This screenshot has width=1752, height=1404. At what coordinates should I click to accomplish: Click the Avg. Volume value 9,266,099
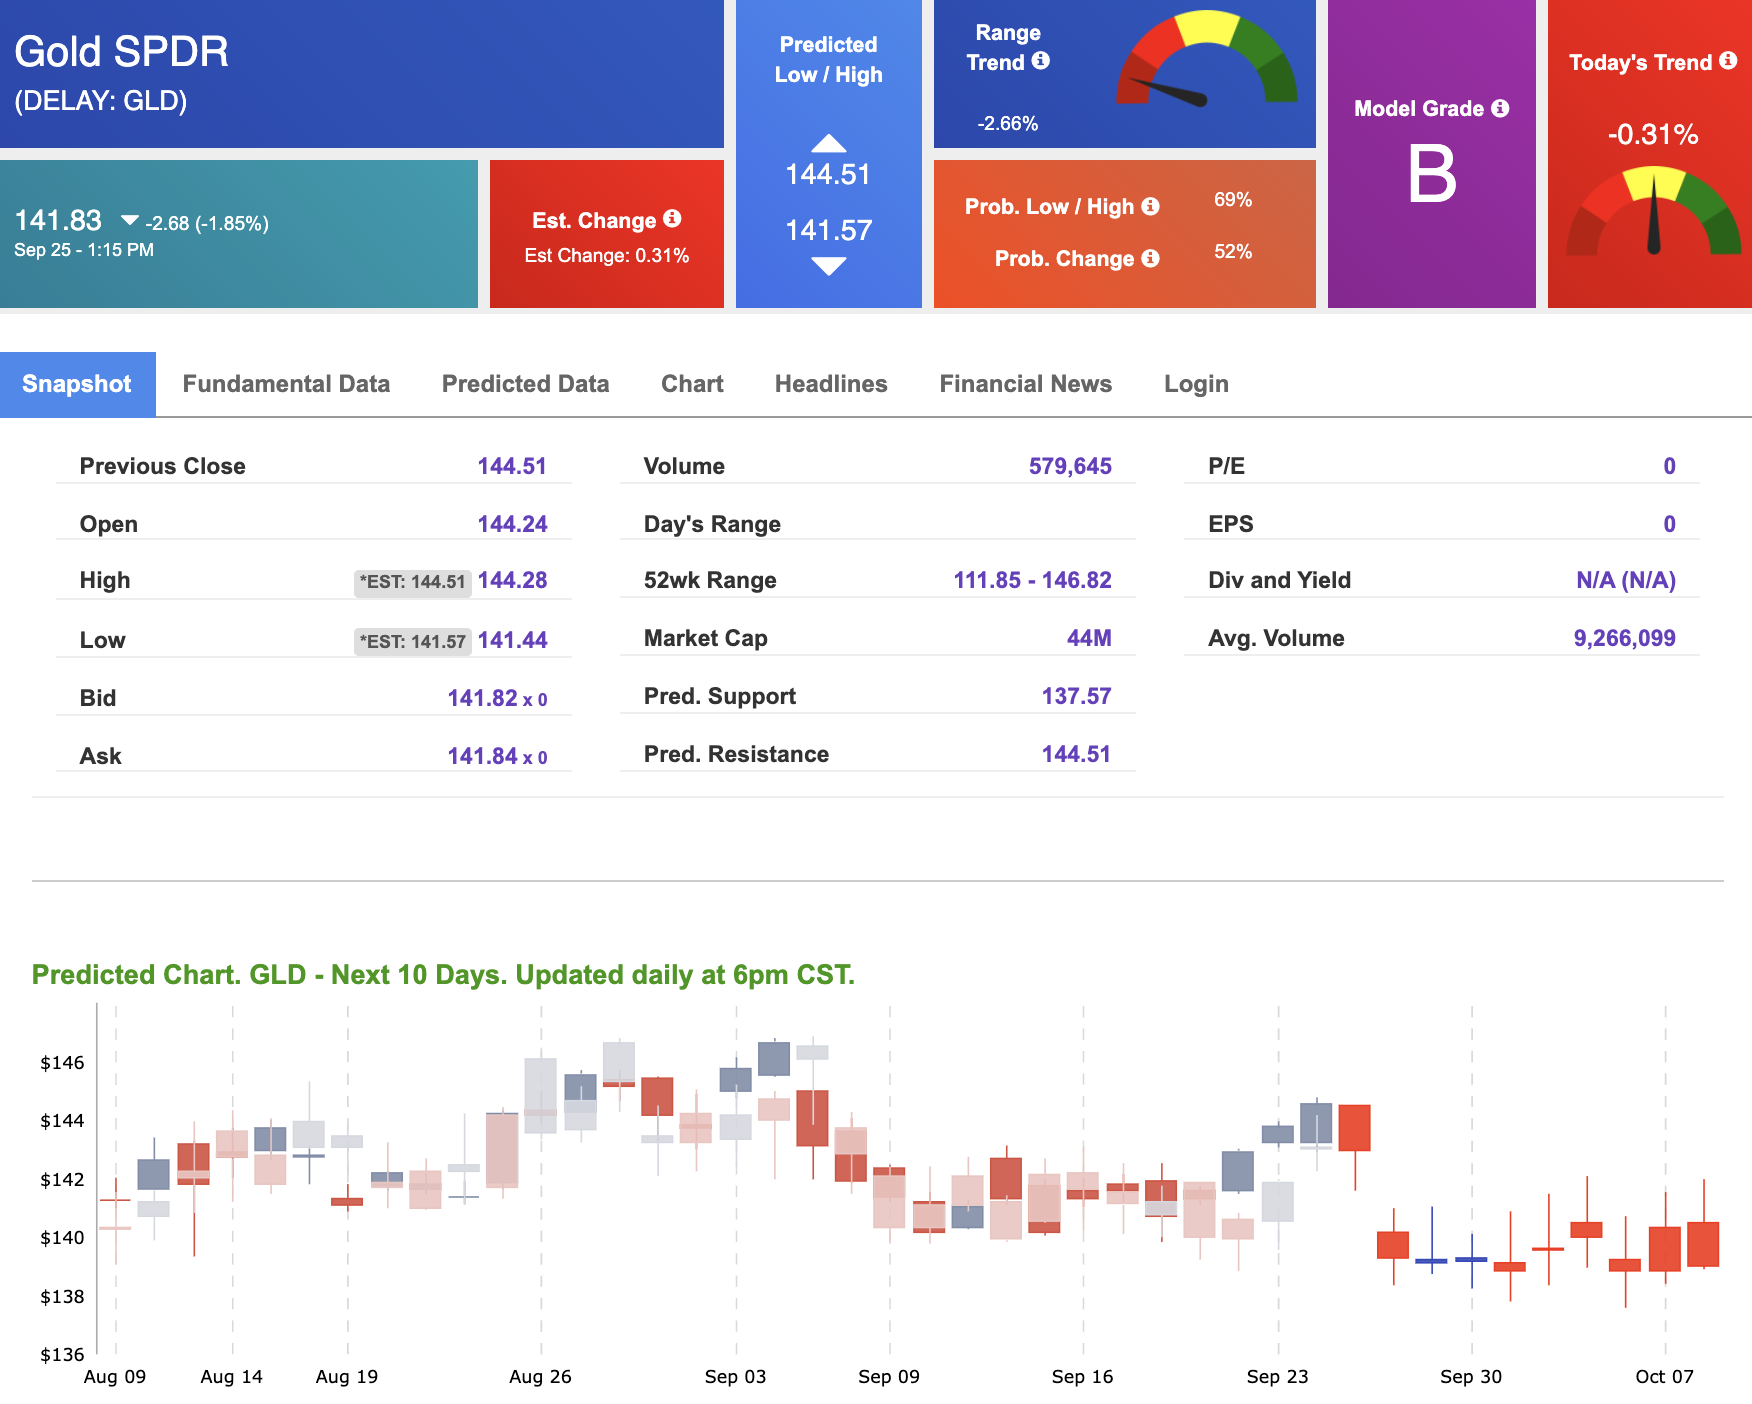[1624, 638]
